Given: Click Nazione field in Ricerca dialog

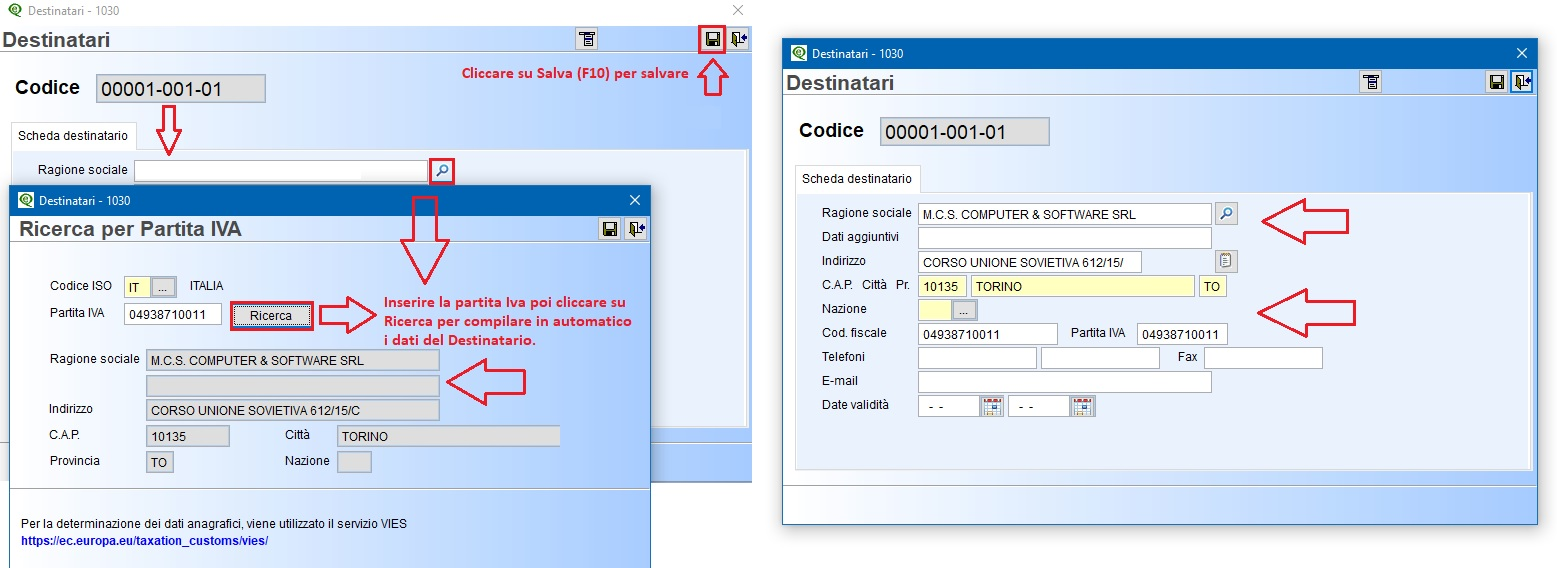Looking at the screenshot, I should 354,462.
